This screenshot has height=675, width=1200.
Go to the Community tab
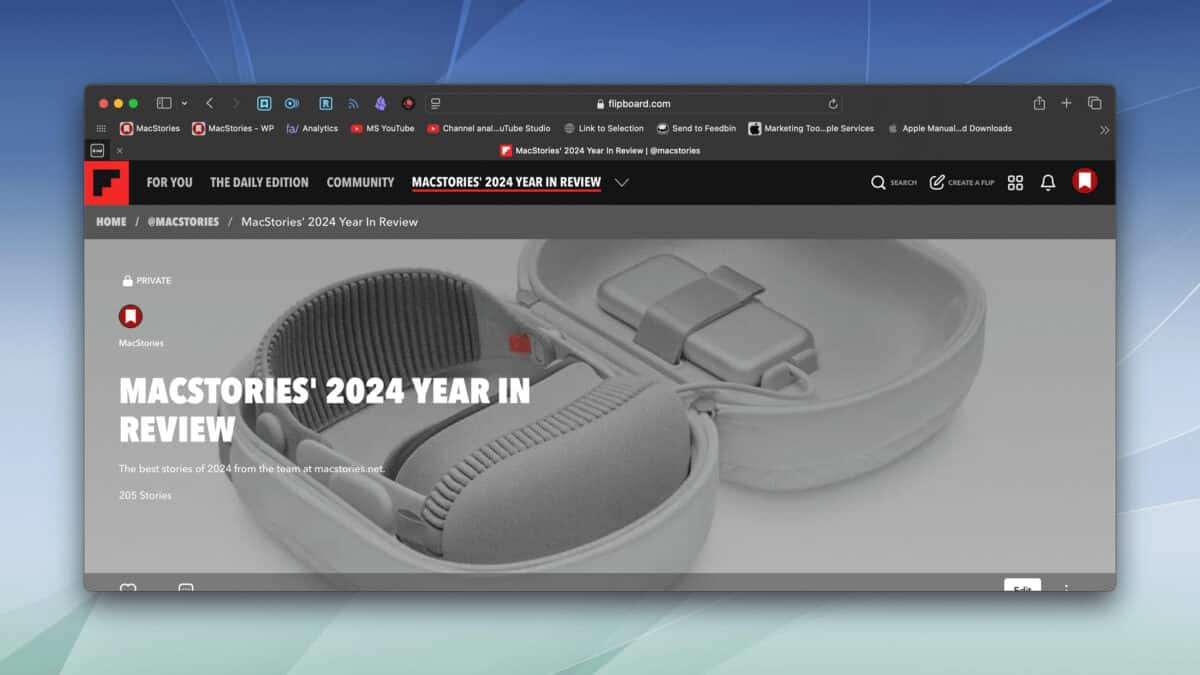(360, 182)
